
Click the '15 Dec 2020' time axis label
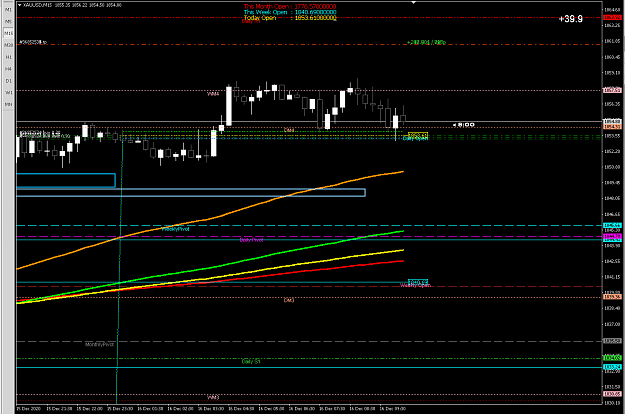29,409
